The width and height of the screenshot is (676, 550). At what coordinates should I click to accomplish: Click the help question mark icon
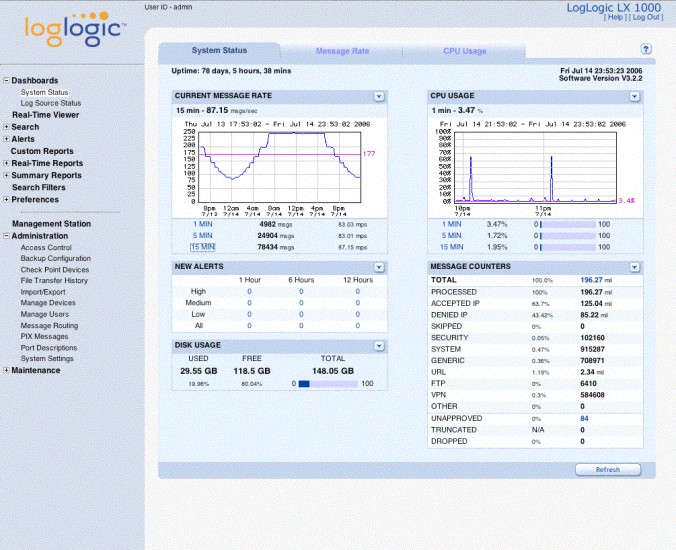[x=646, y=48]
